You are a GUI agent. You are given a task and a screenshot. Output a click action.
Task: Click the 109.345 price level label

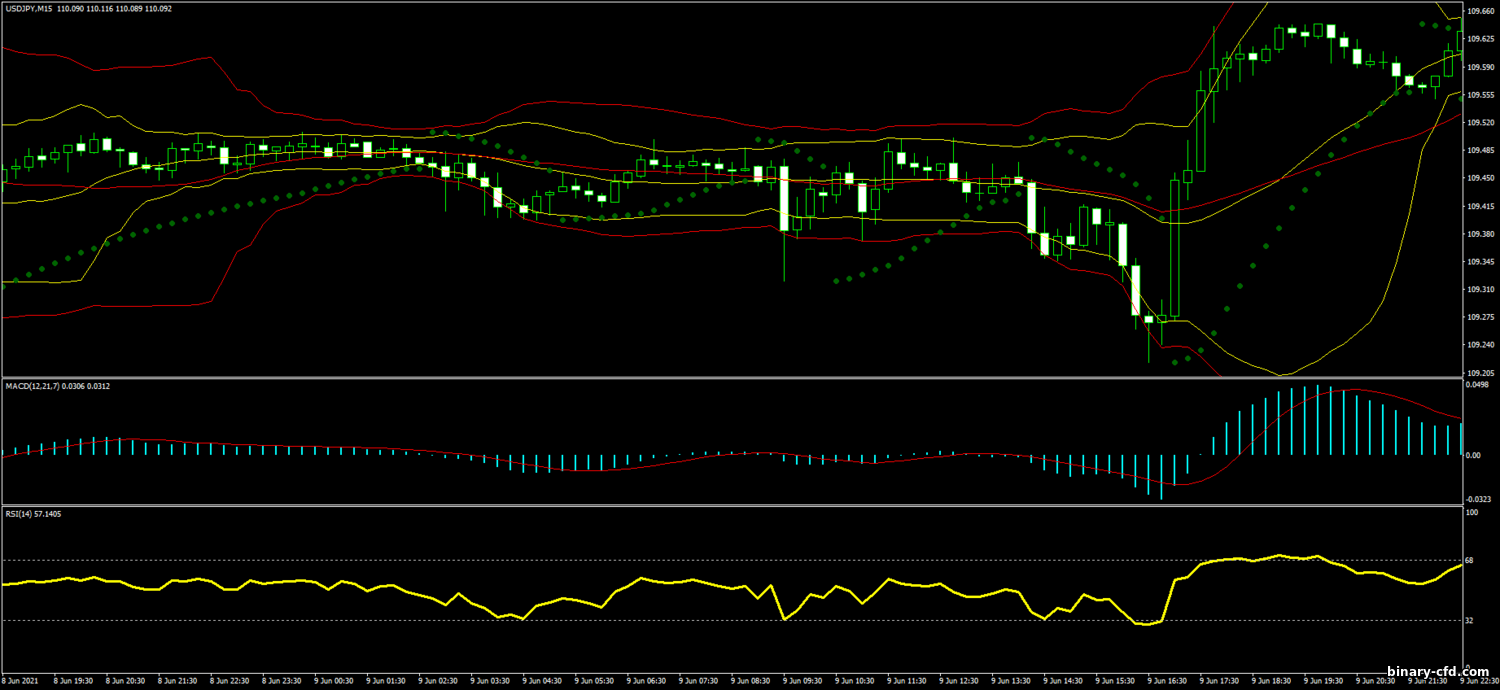tap(1480, 262)
